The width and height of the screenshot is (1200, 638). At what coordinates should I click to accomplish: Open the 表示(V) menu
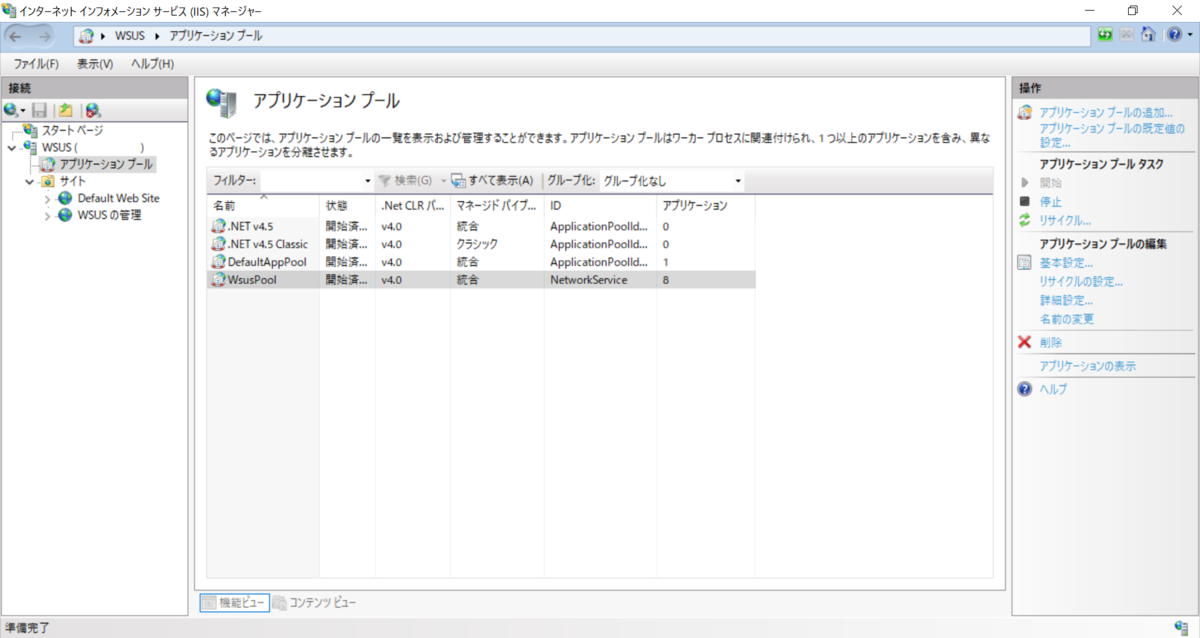point(95,64)
